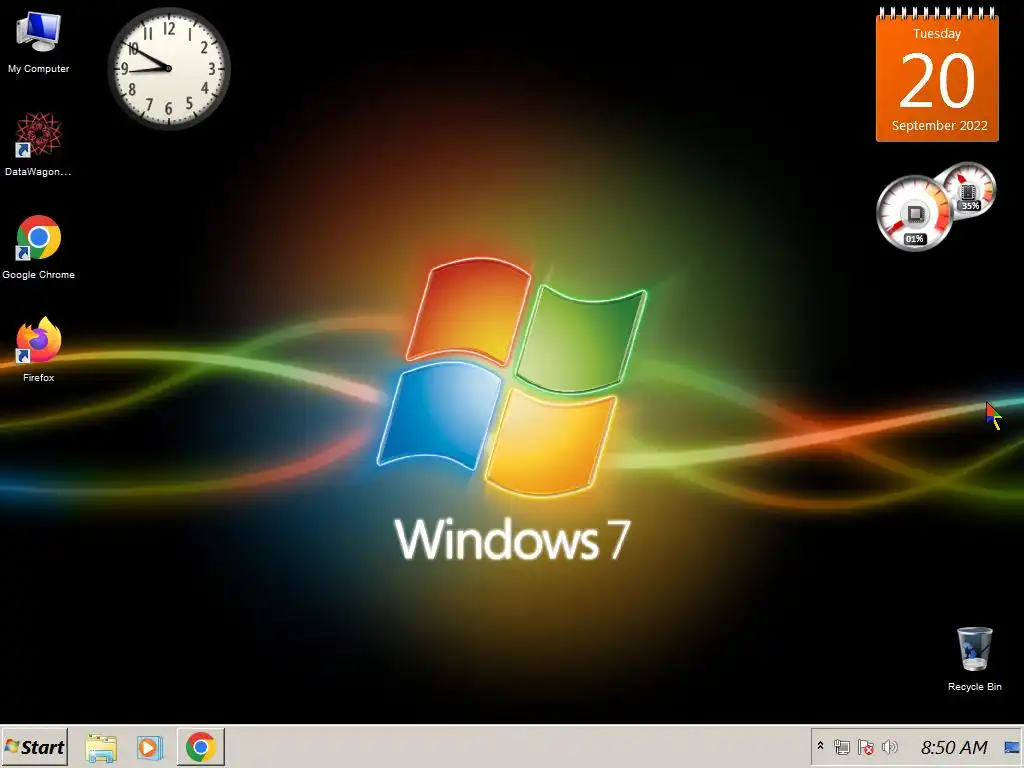Click the CPU meter gauge showing 01%
1024x768 pixels.
(914, 214)
